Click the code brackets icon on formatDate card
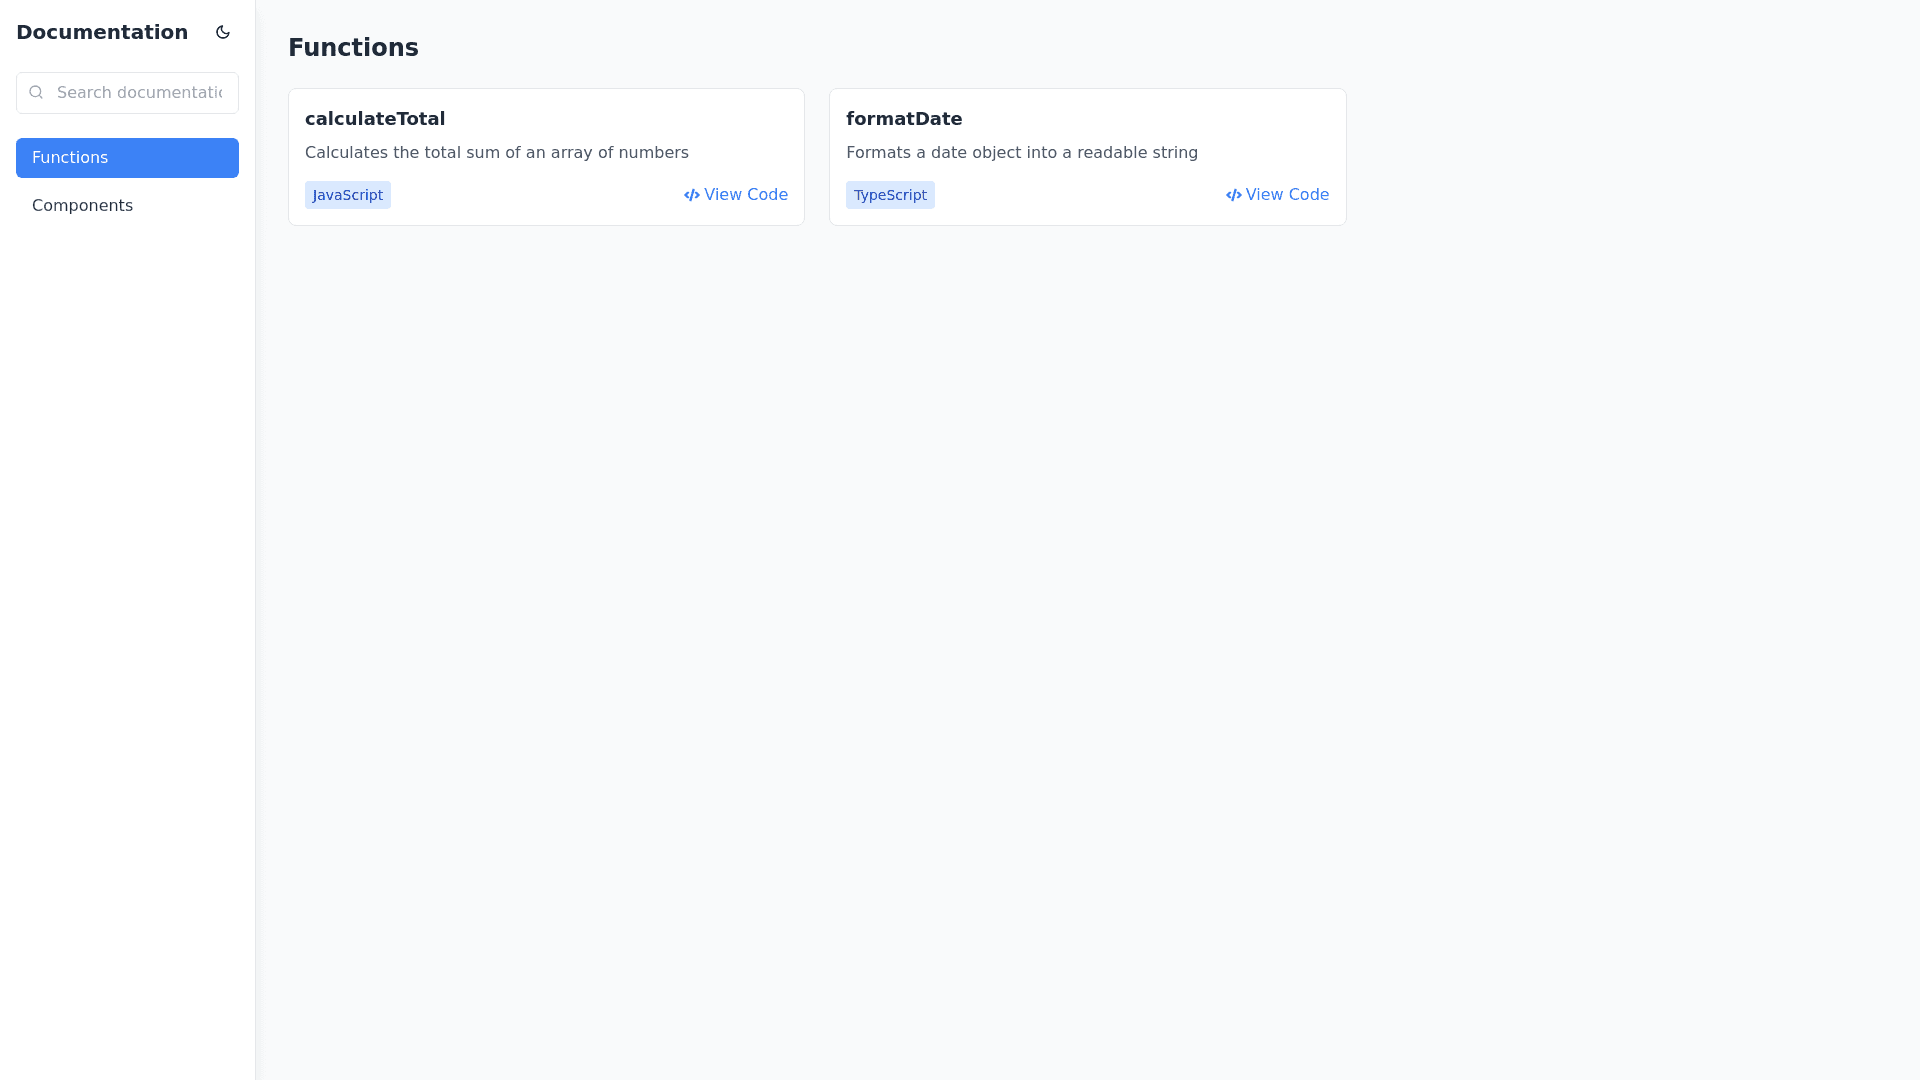This screenshot has height=1080, width=1920. click(x=1233, y=196)
